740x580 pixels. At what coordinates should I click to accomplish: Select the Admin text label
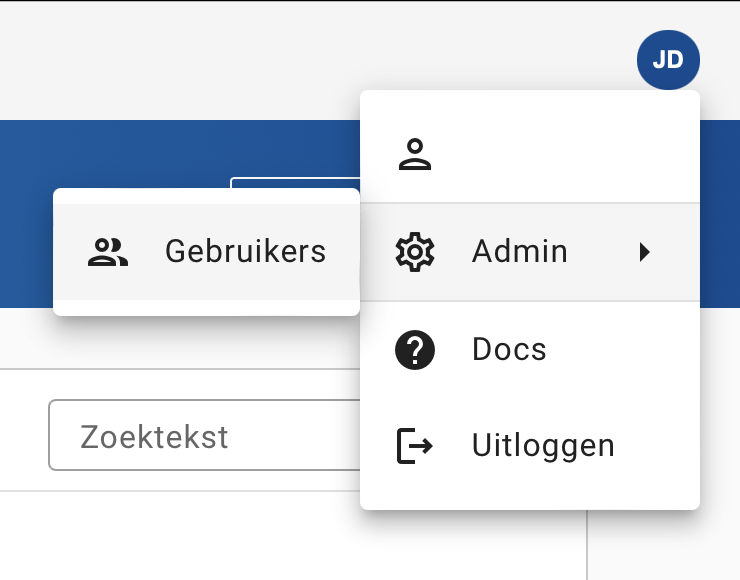coord(519,252)
